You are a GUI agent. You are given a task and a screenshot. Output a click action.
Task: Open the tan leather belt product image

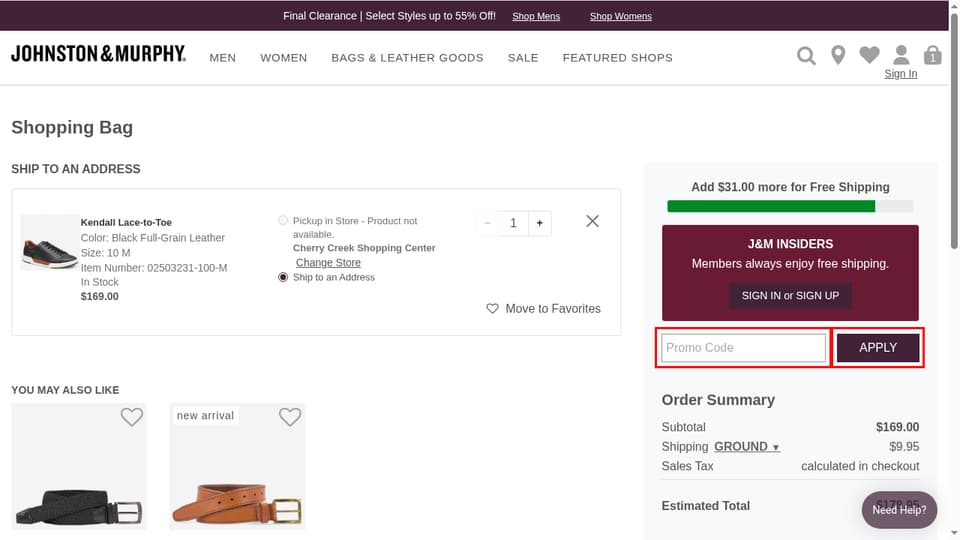pyautogui.click(x=238, y=467)
